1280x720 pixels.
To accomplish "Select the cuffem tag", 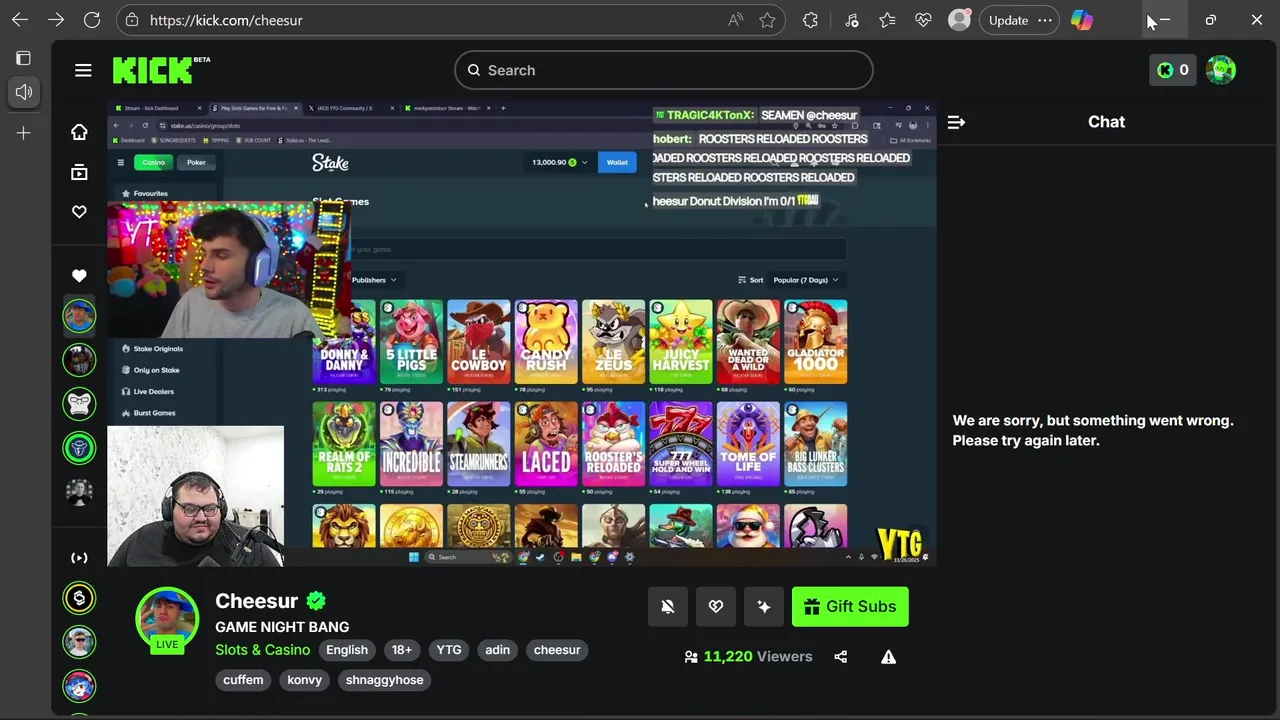I will tap(243, 680).
